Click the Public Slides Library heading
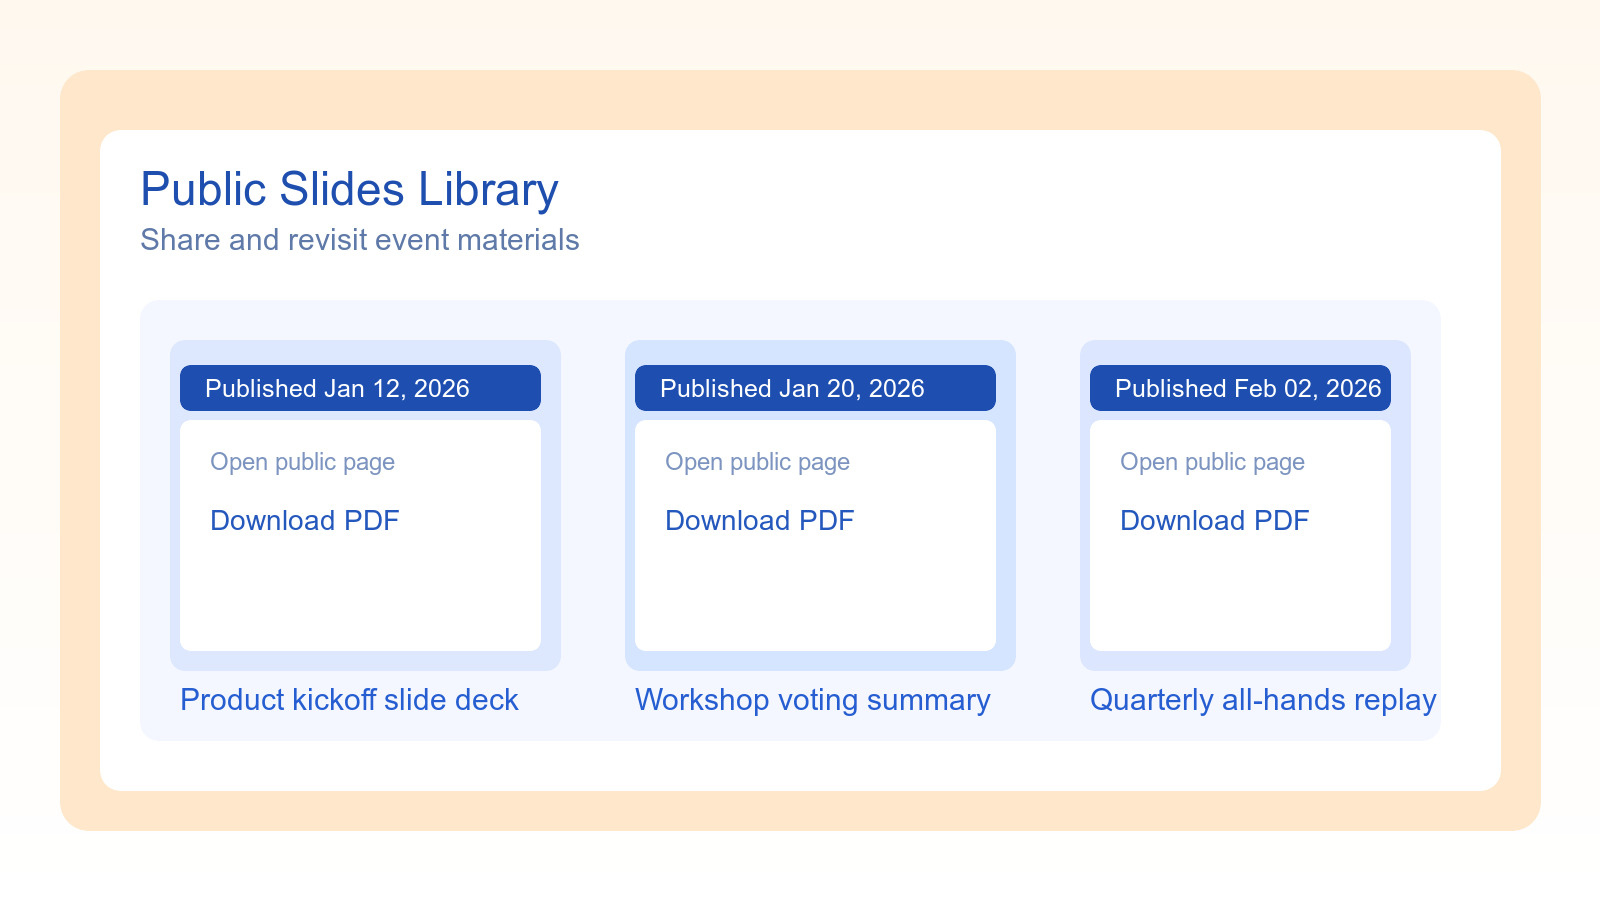 pos(349,190)
